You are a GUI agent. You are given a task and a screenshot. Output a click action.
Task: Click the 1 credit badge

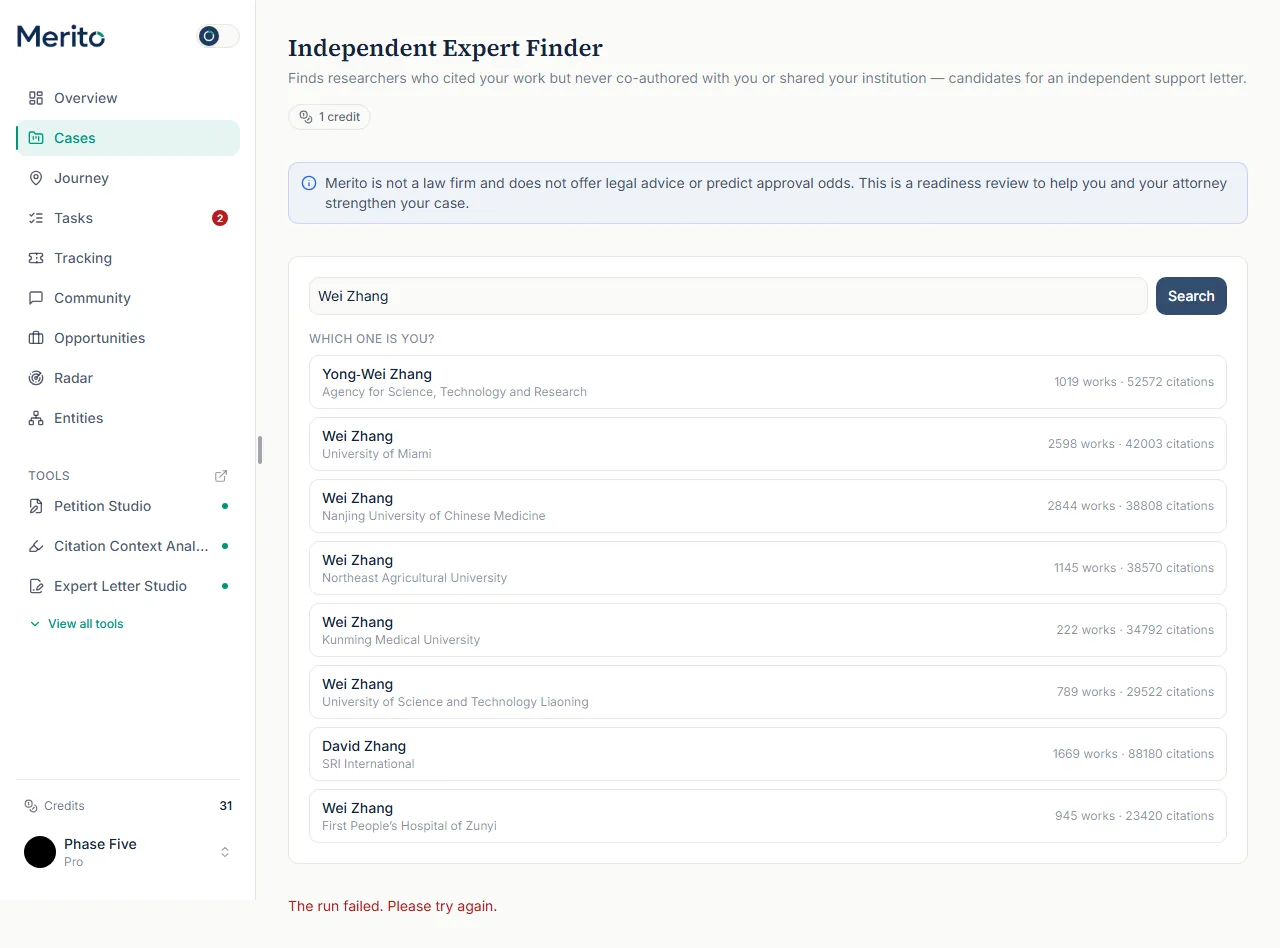[x=329, y=117]
